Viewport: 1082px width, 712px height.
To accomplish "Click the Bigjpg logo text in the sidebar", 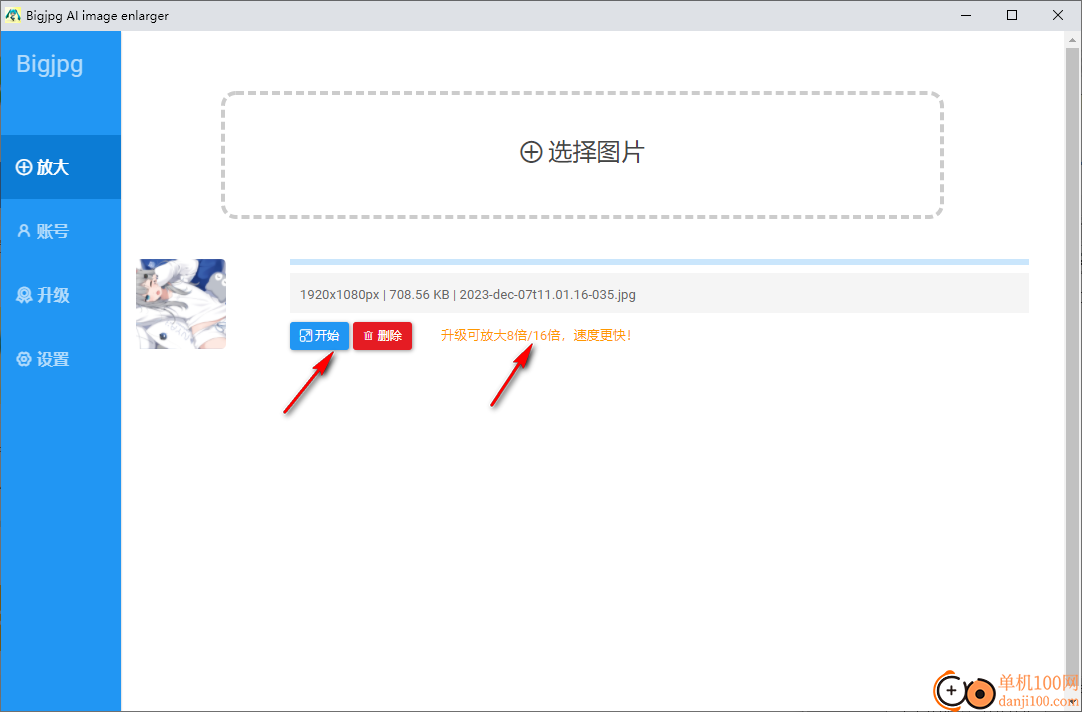I will click(50, 64).
